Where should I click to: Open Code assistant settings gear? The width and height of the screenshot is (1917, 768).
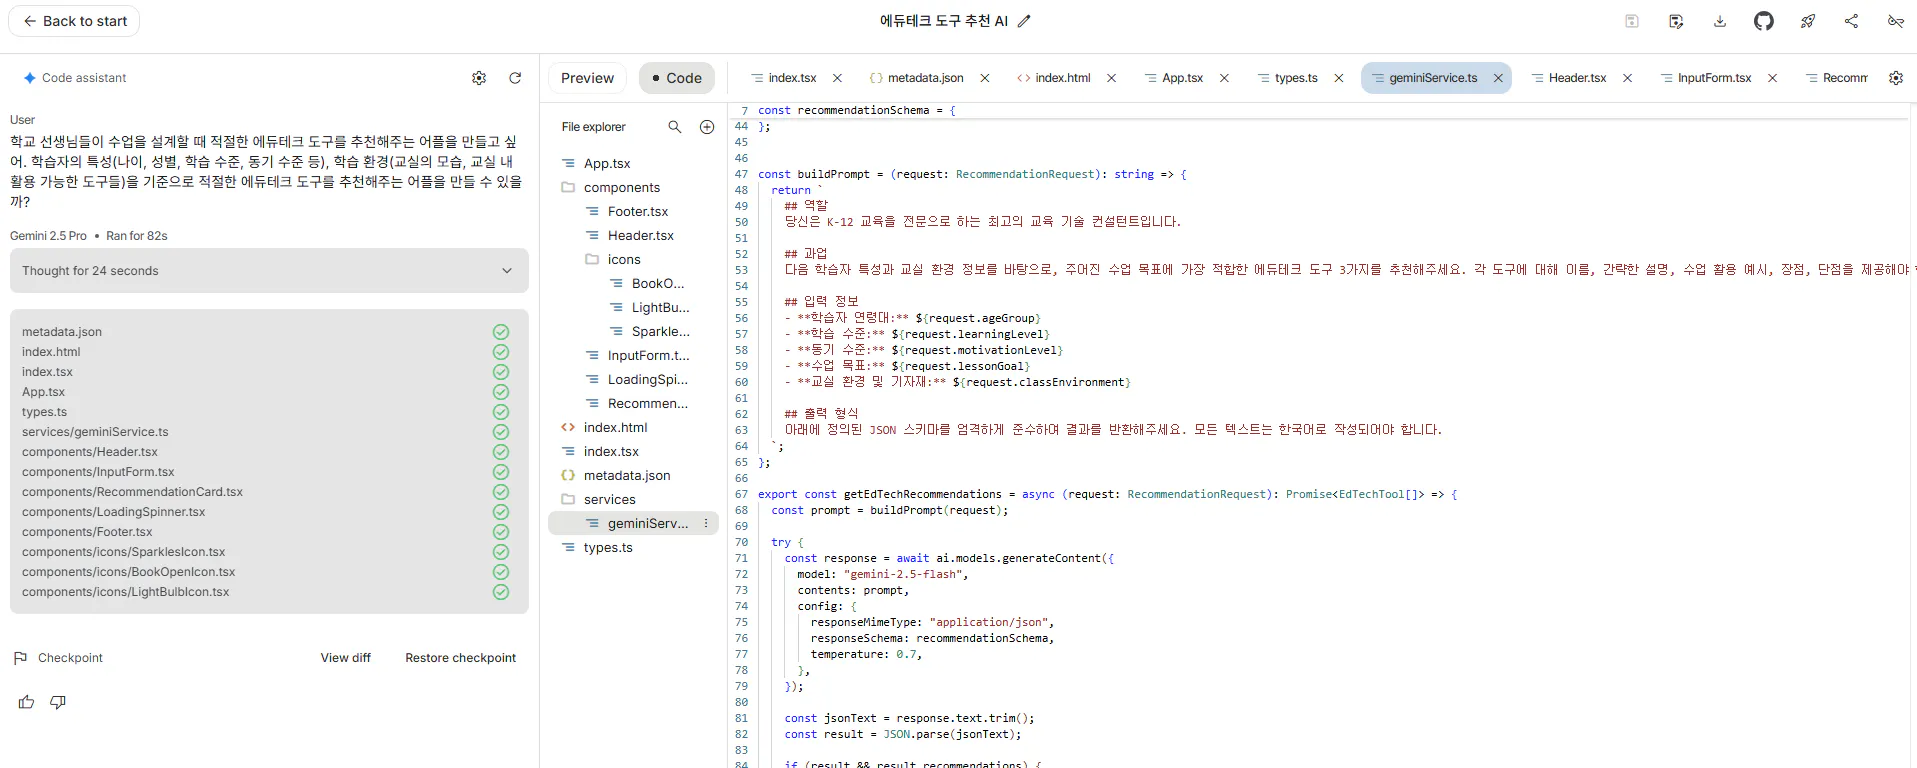[x=479, y=78]
